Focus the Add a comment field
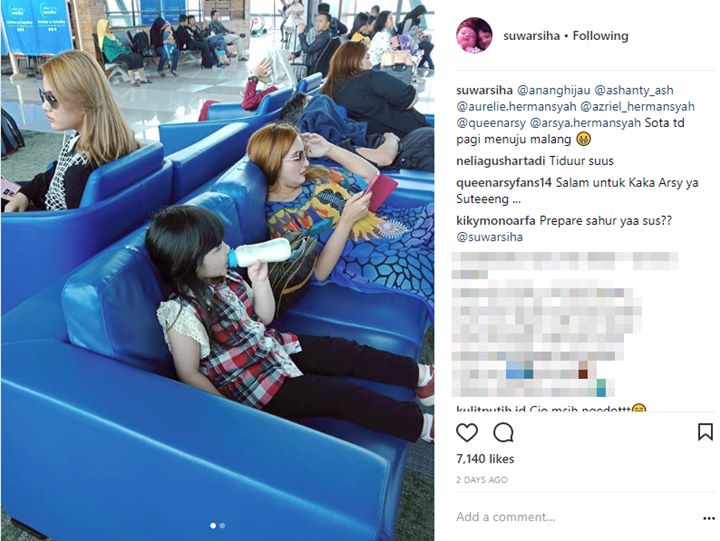 (576, 517)
